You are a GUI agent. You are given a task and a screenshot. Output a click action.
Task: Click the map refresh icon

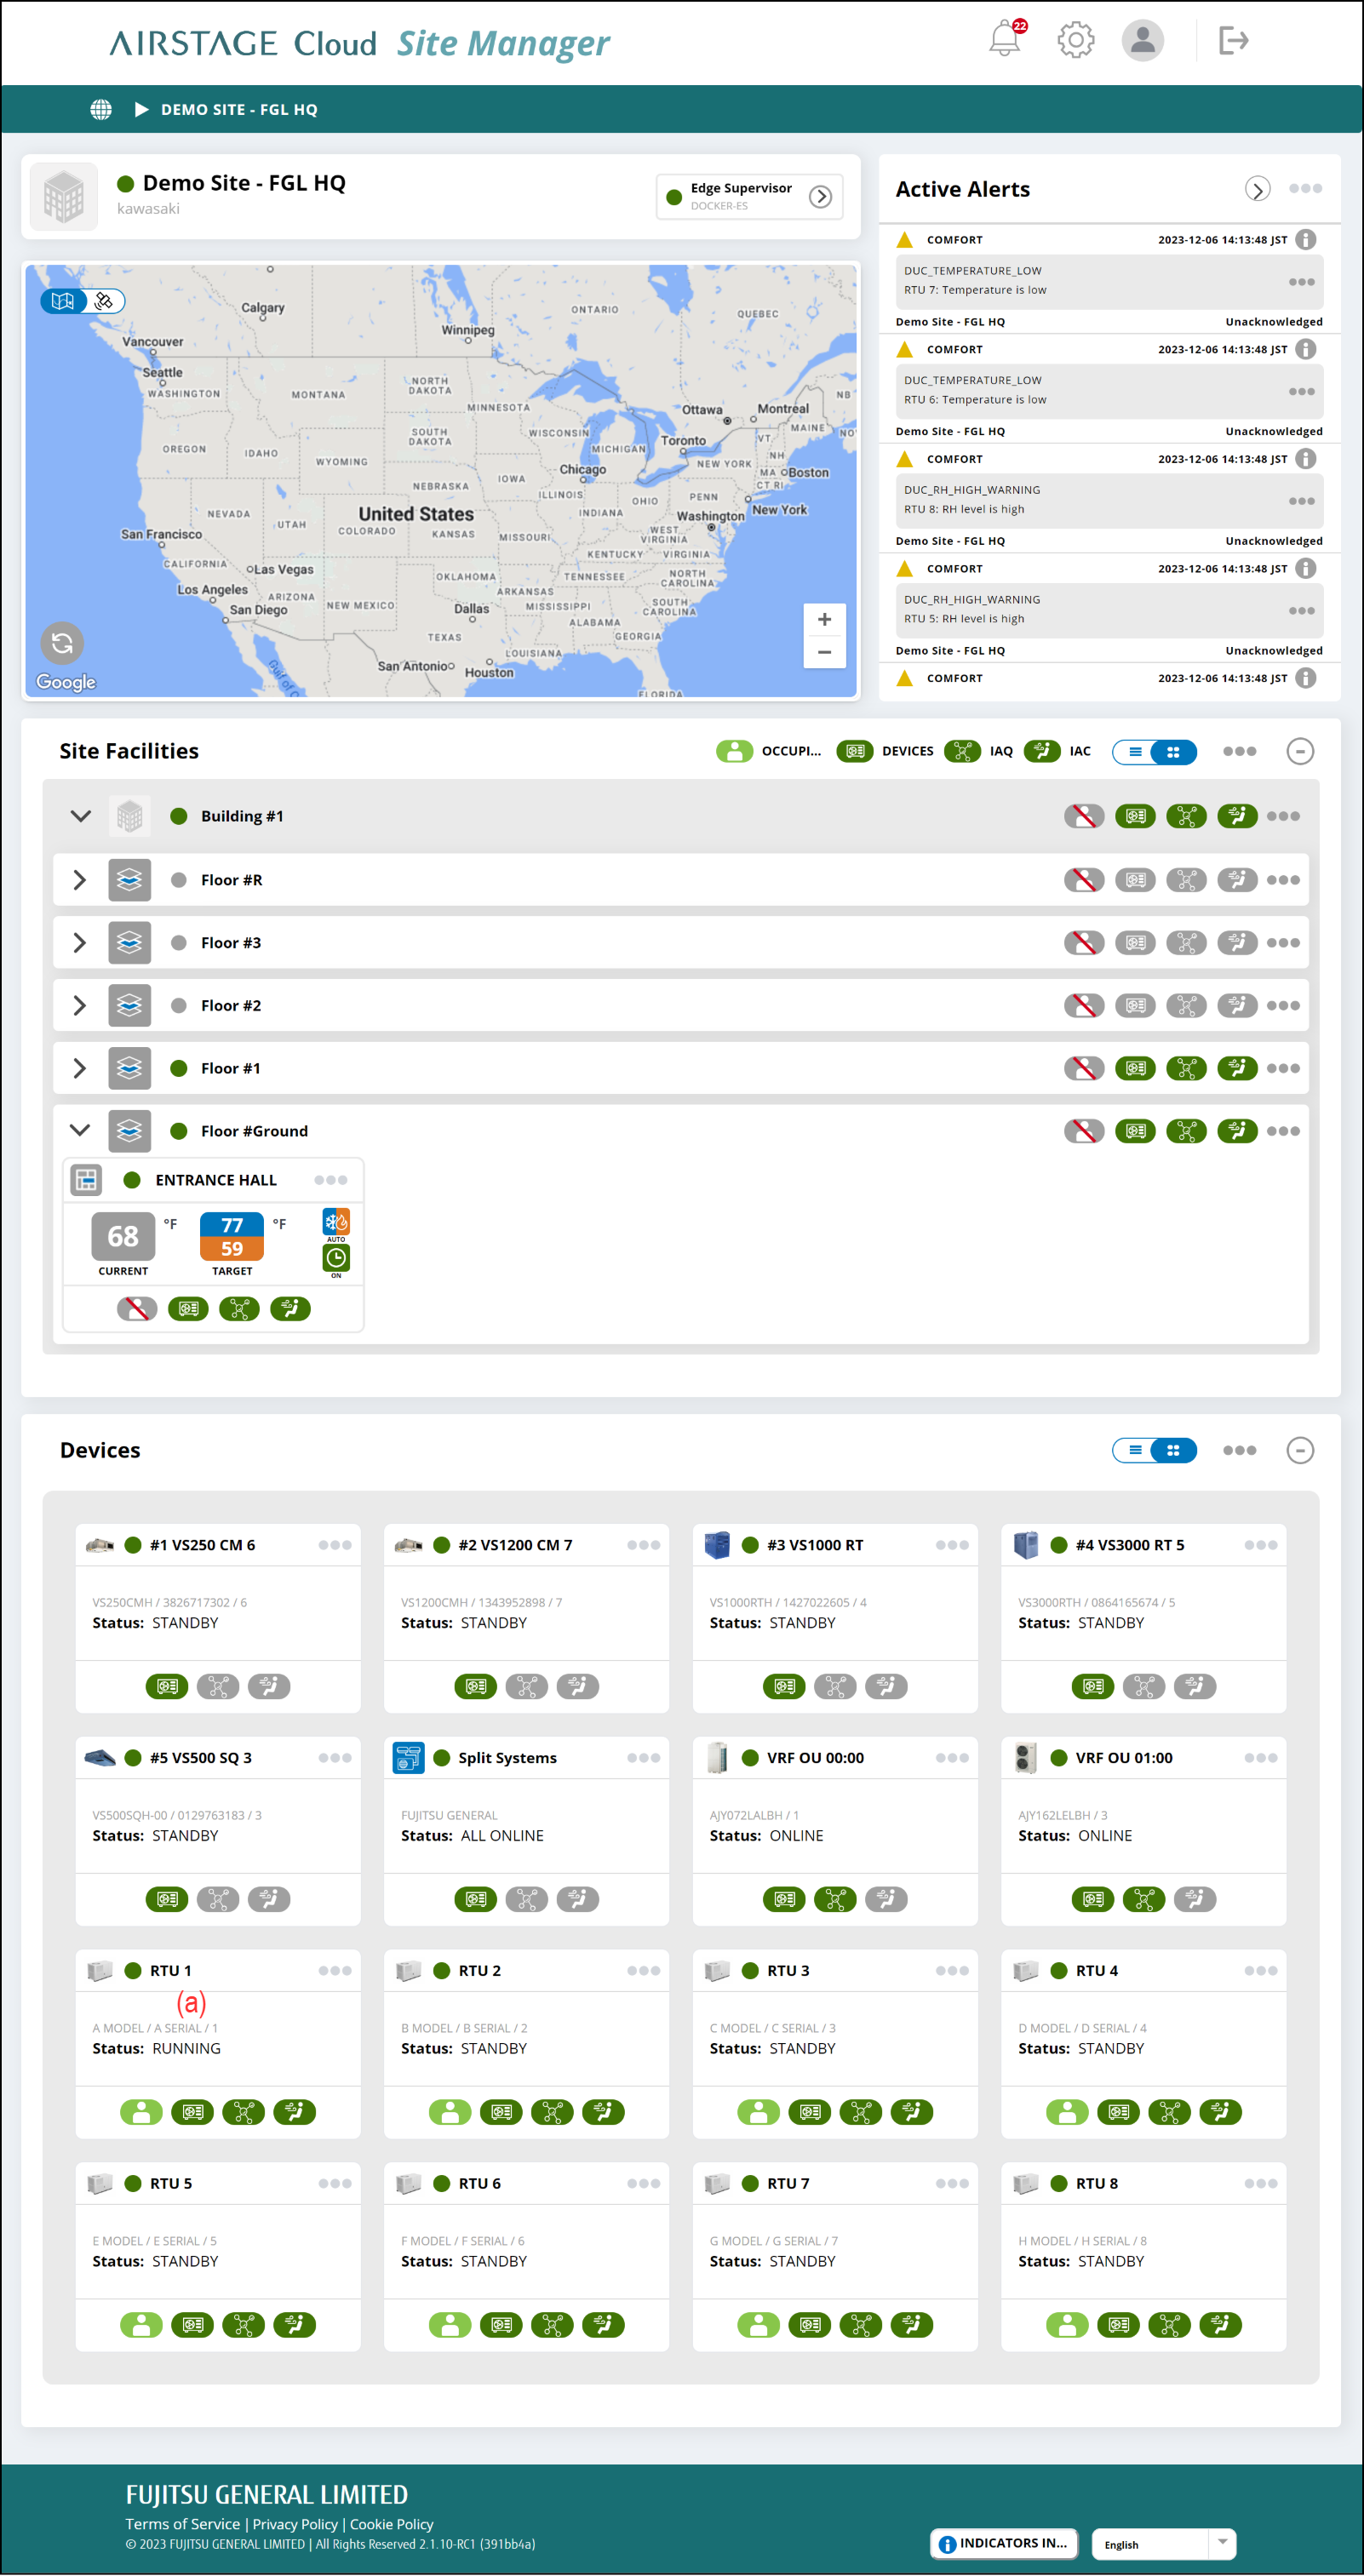(62, 643)
